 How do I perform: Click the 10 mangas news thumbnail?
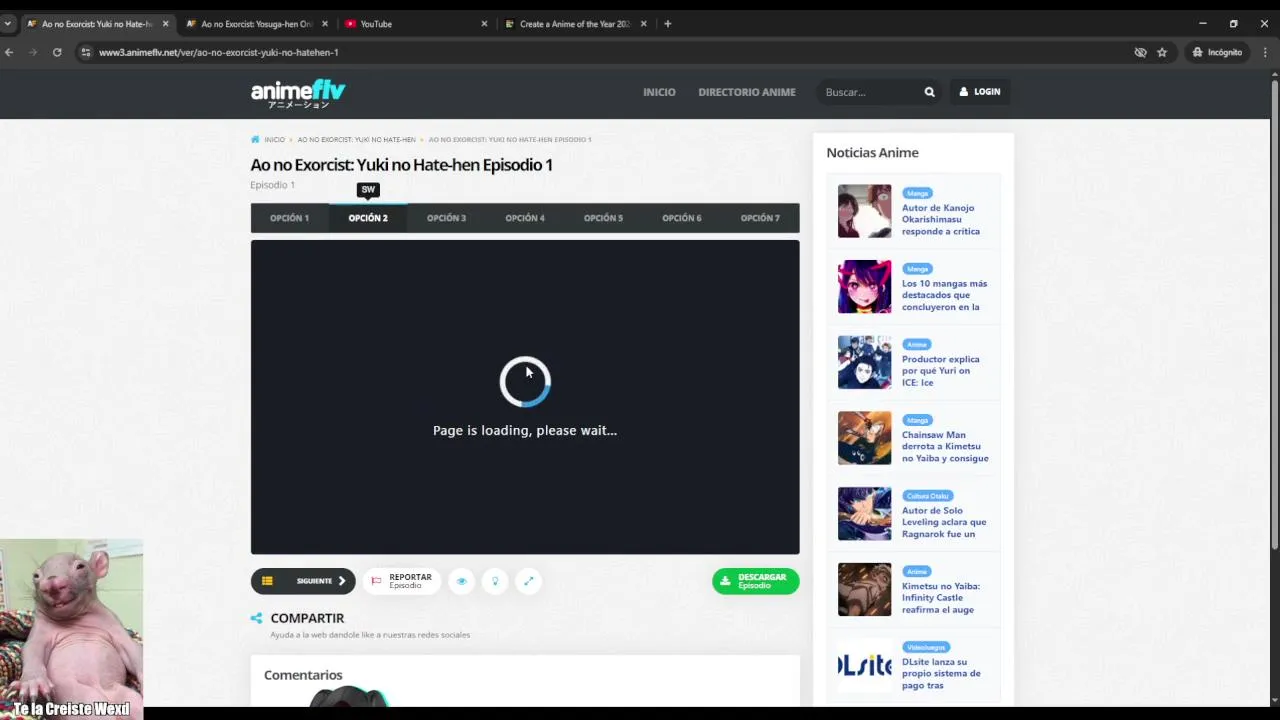(864, 287)
